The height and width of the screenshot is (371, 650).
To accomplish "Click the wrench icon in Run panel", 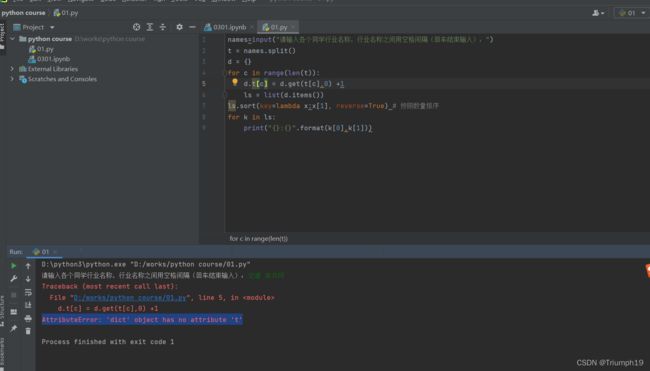I will (14, 279).
